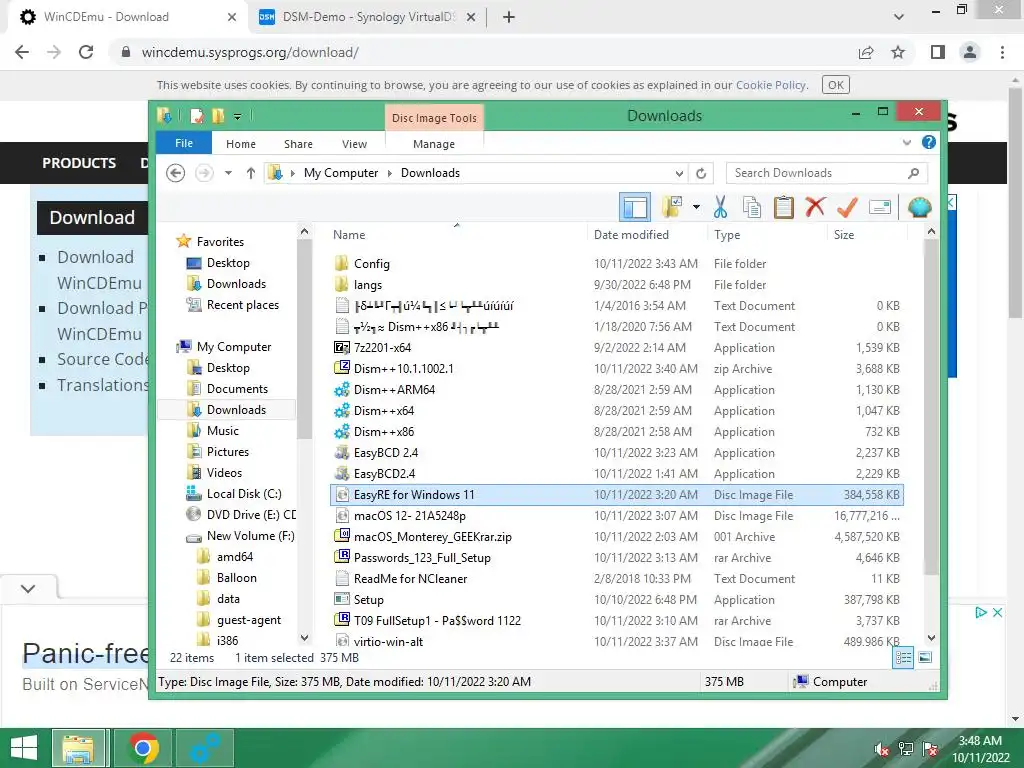Open Favorites Desktop in navigation pane
Image resolution: width=1024 pixels, height=768 pixels.
click(x=228, y=263)
